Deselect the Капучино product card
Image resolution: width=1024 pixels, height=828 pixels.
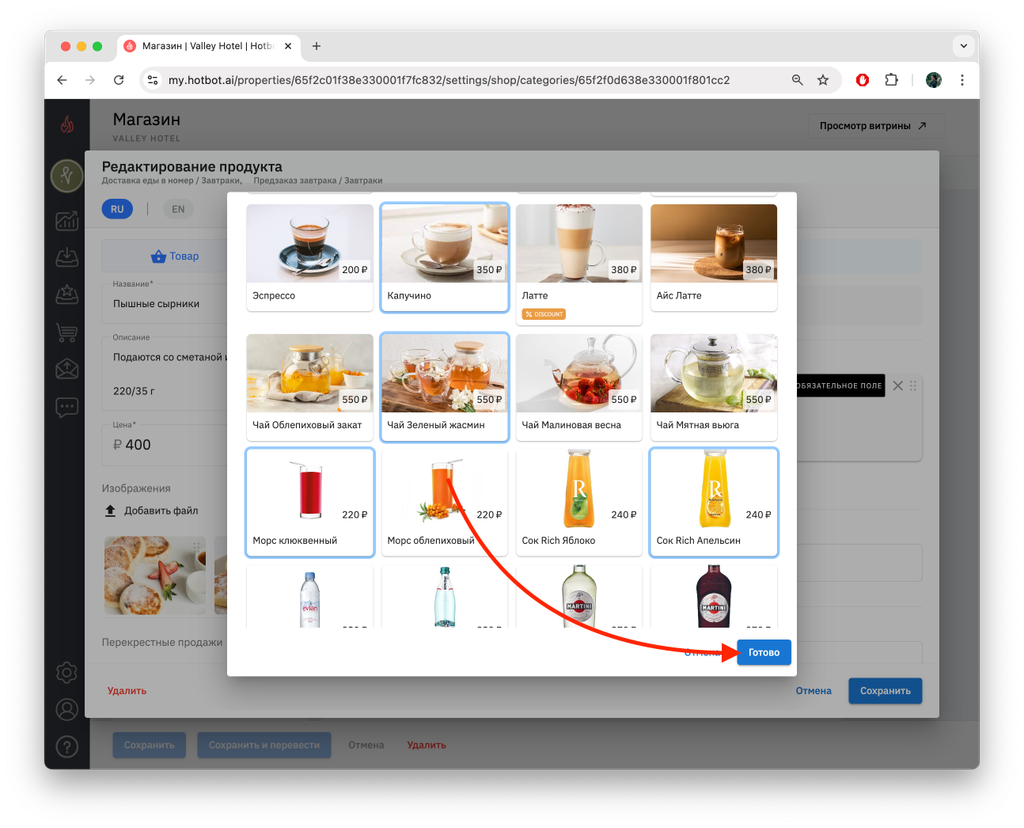tap(444, 257)
